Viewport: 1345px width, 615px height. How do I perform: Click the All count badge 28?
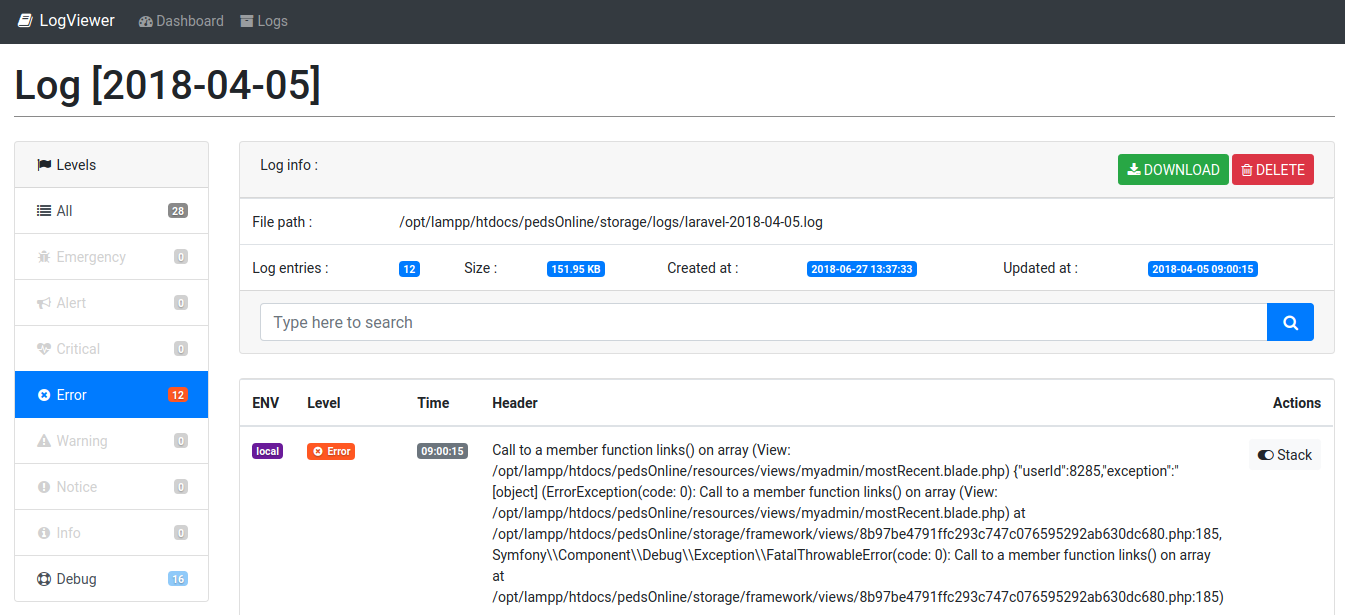178,211
